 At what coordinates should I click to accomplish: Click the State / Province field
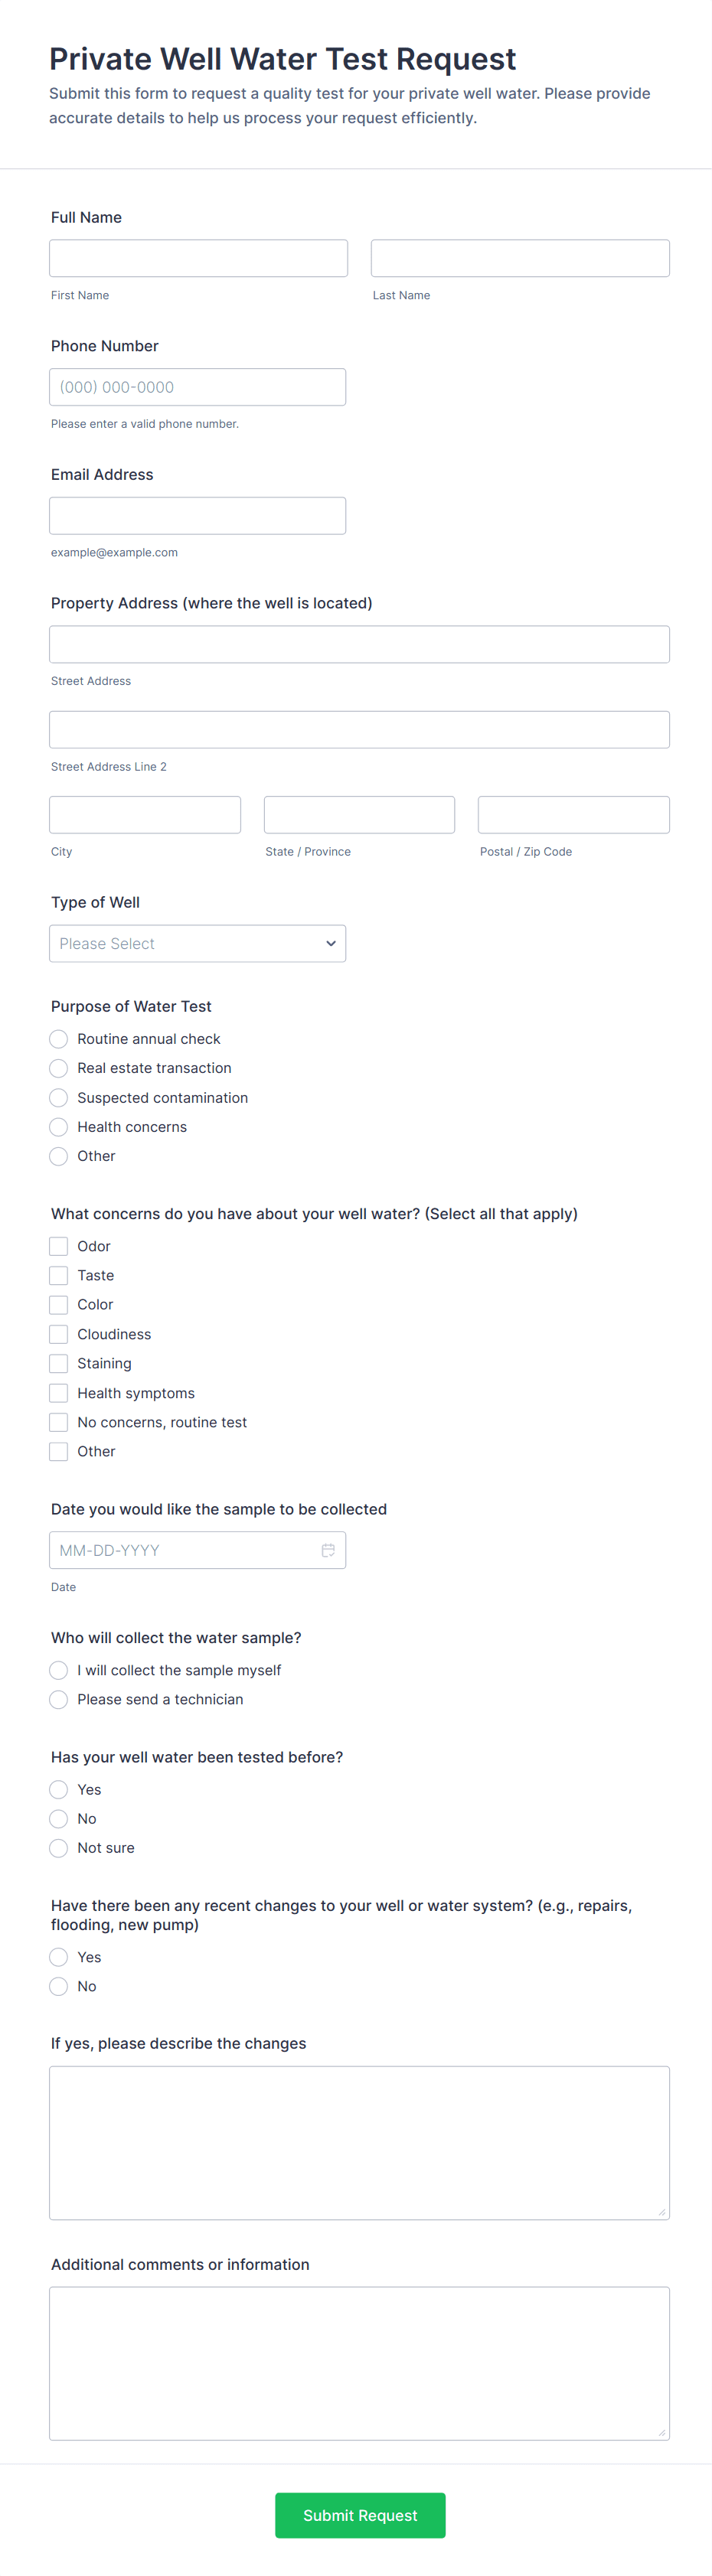click(x=359, y=815)
